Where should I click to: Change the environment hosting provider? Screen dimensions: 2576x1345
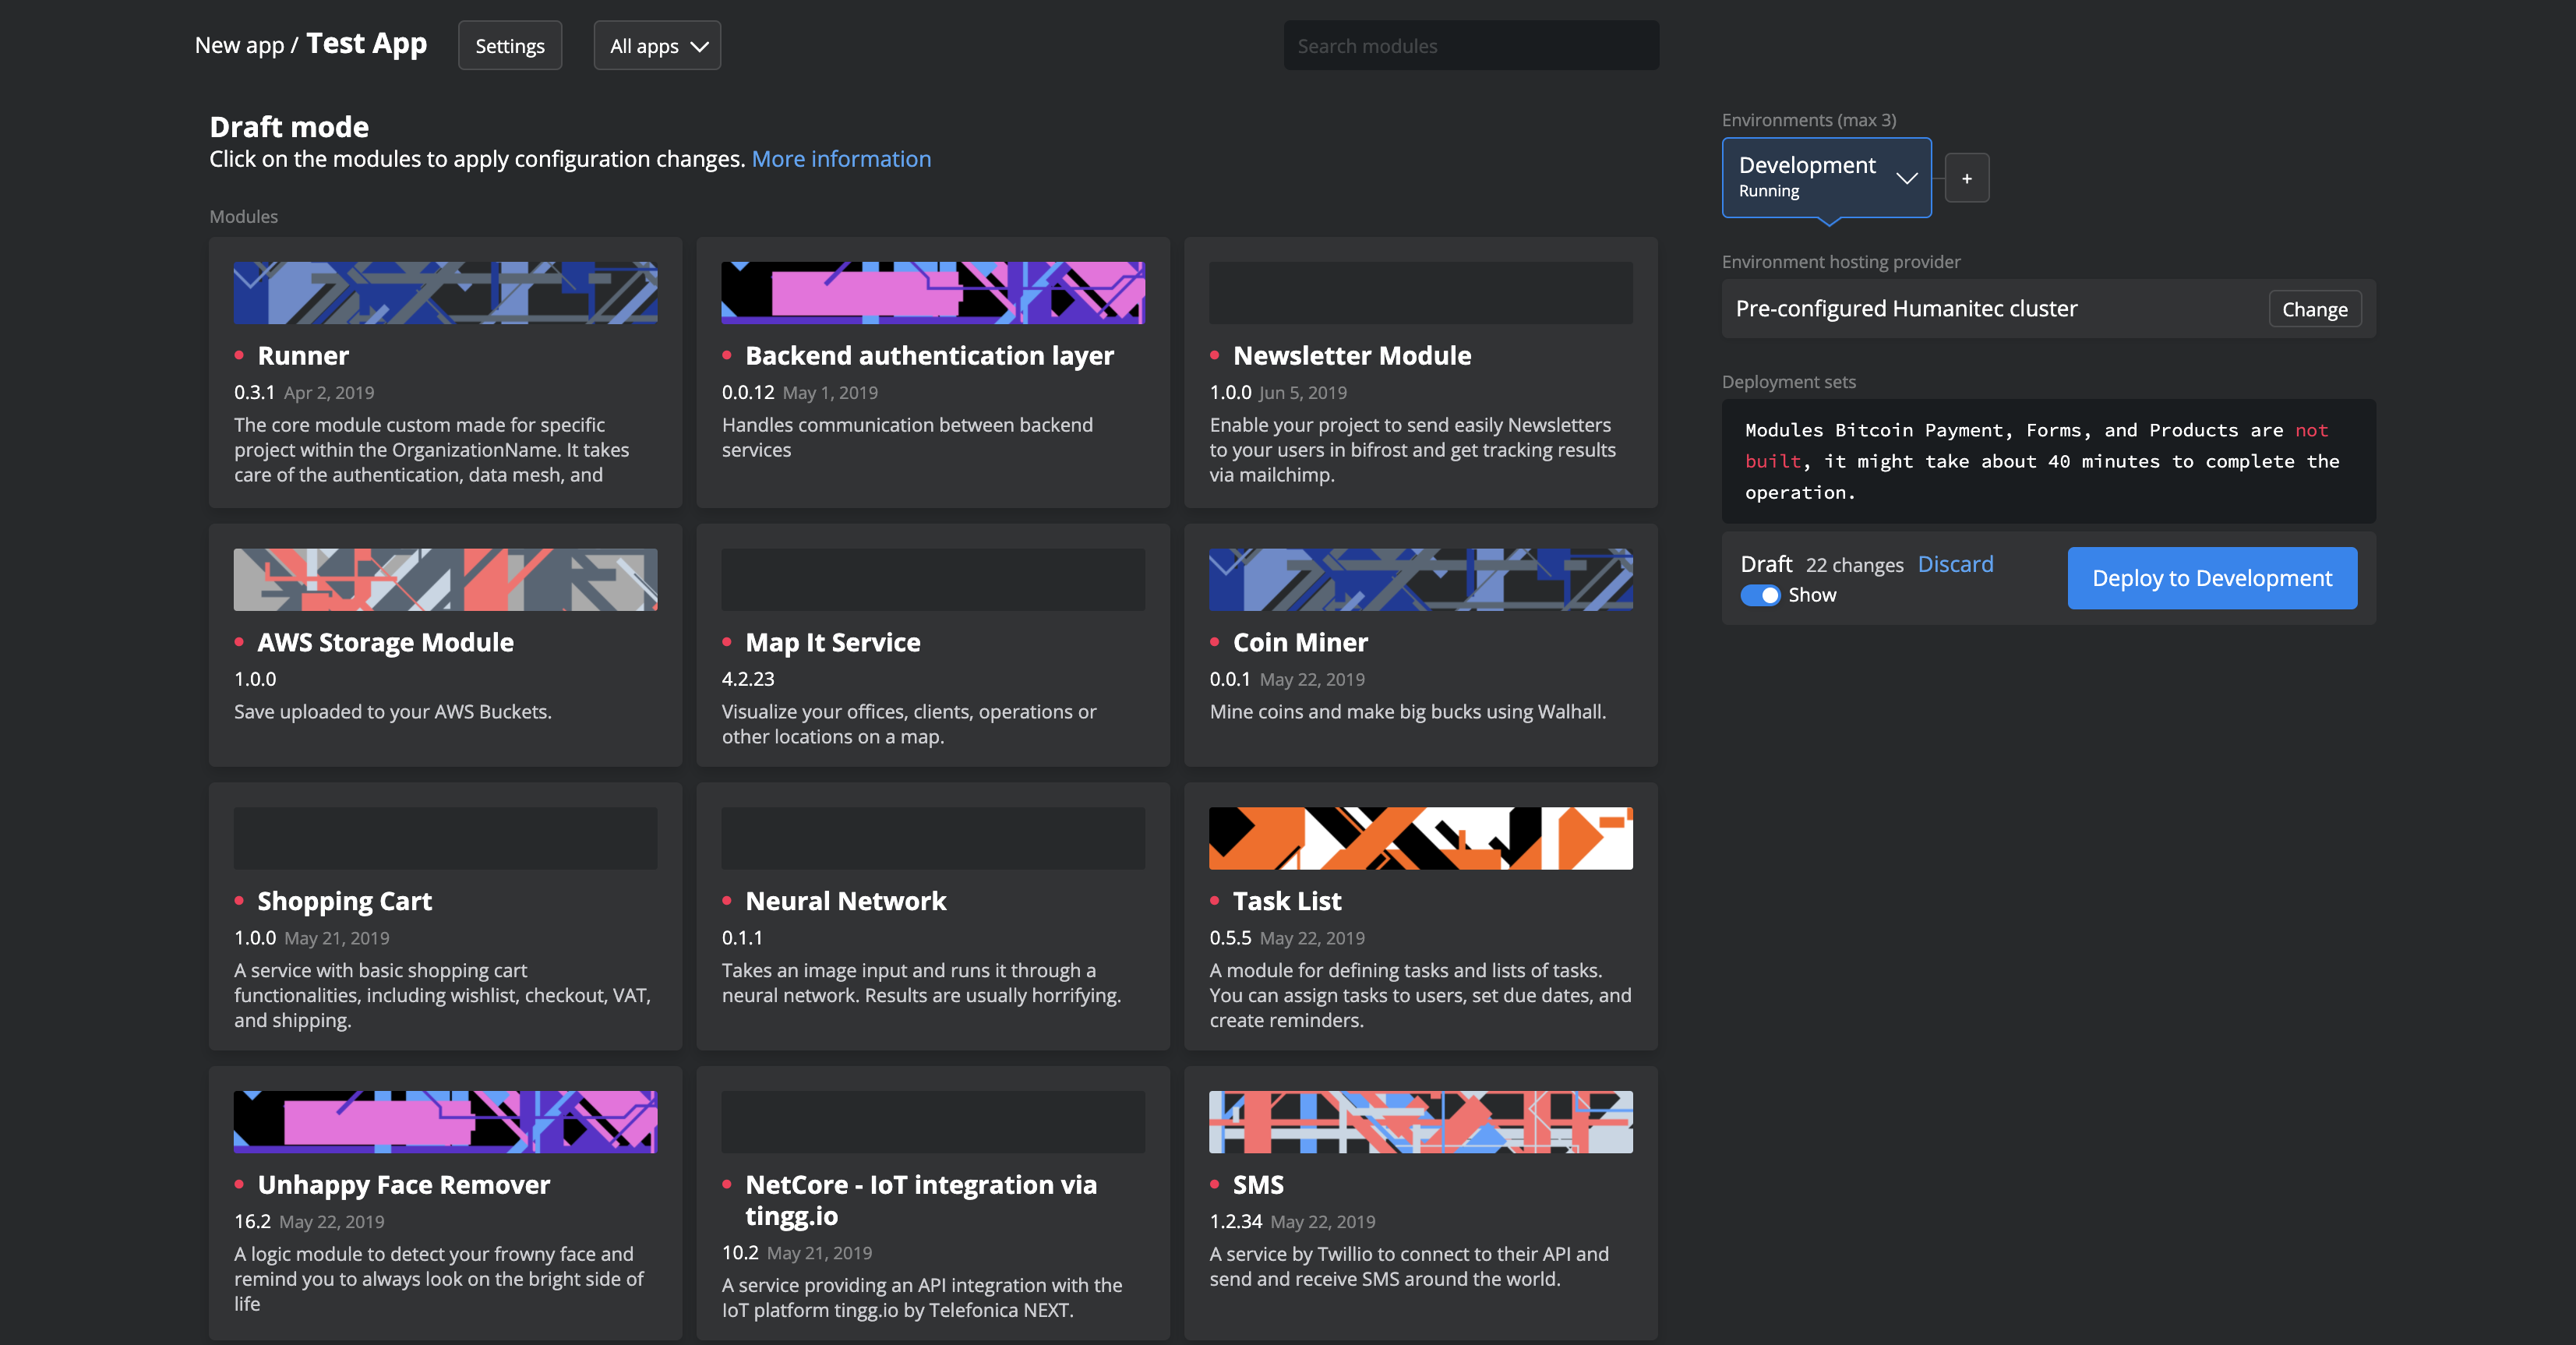tap(2314, 309)
